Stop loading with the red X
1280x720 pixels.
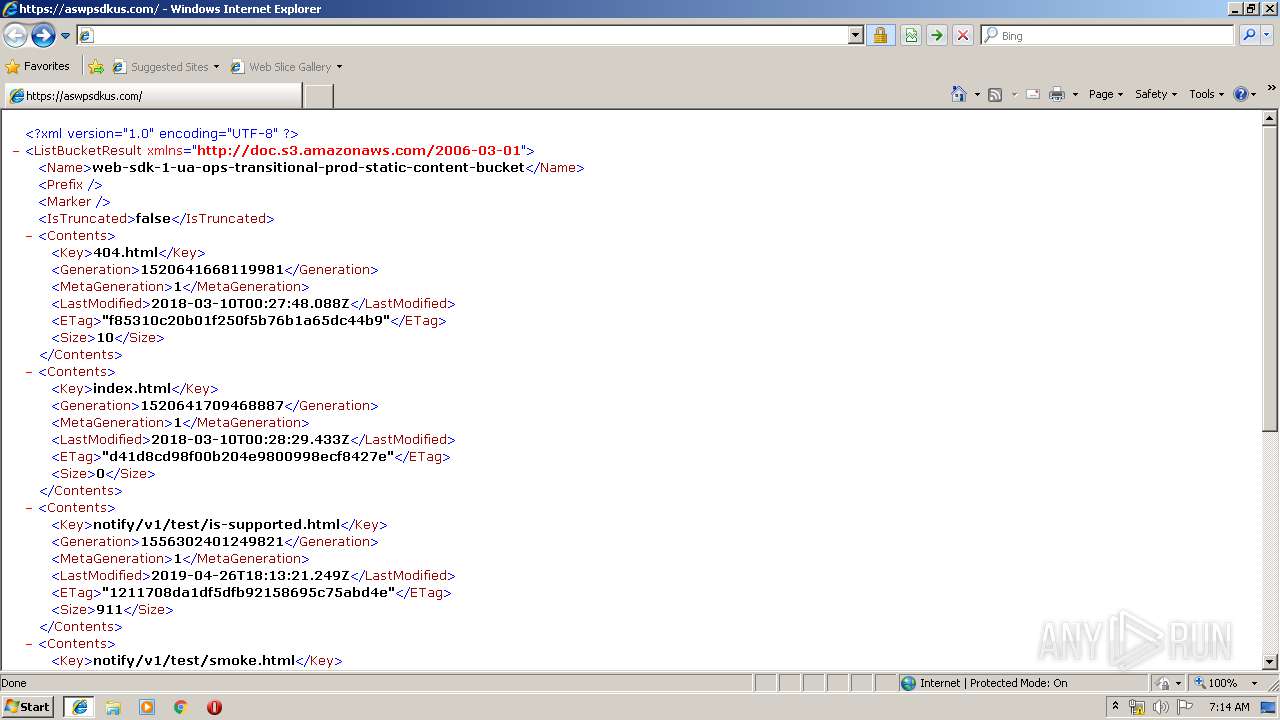[x=962, y=35]
